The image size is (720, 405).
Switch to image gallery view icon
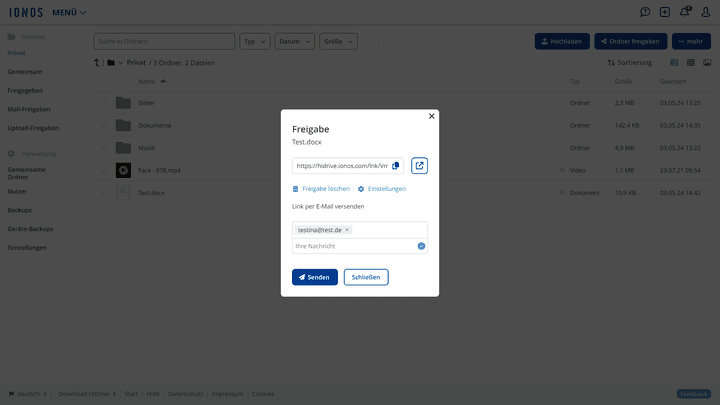click(x=707, y=62)
